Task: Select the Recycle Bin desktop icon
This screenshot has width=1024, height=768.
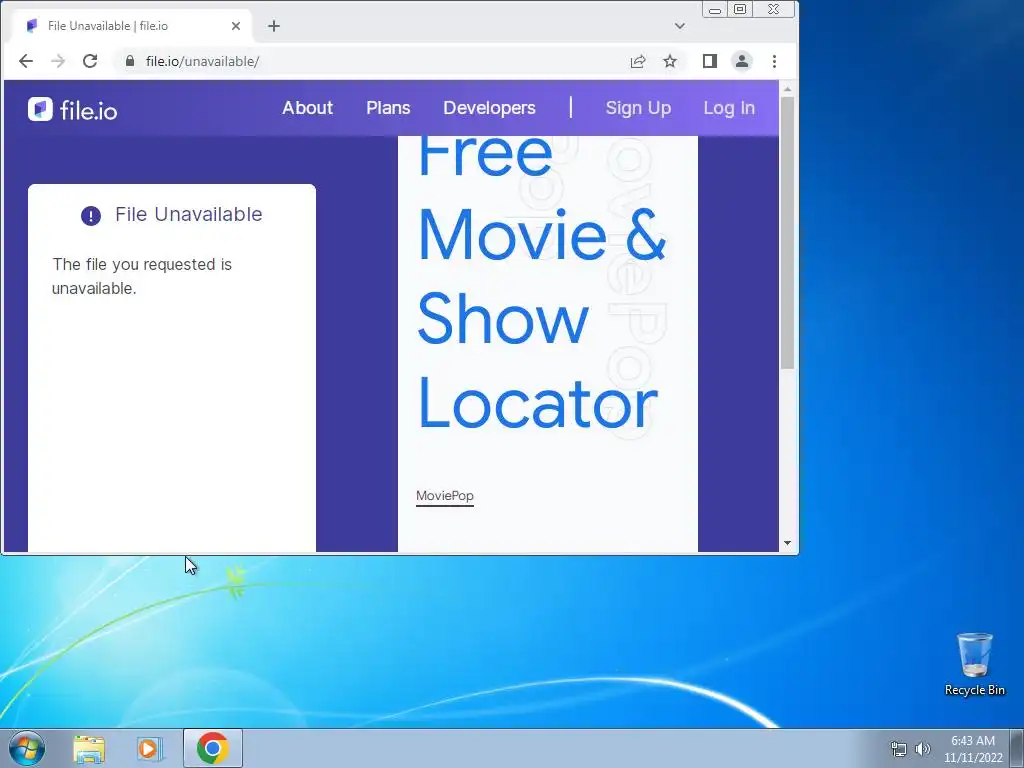Action: coord(974,664)
